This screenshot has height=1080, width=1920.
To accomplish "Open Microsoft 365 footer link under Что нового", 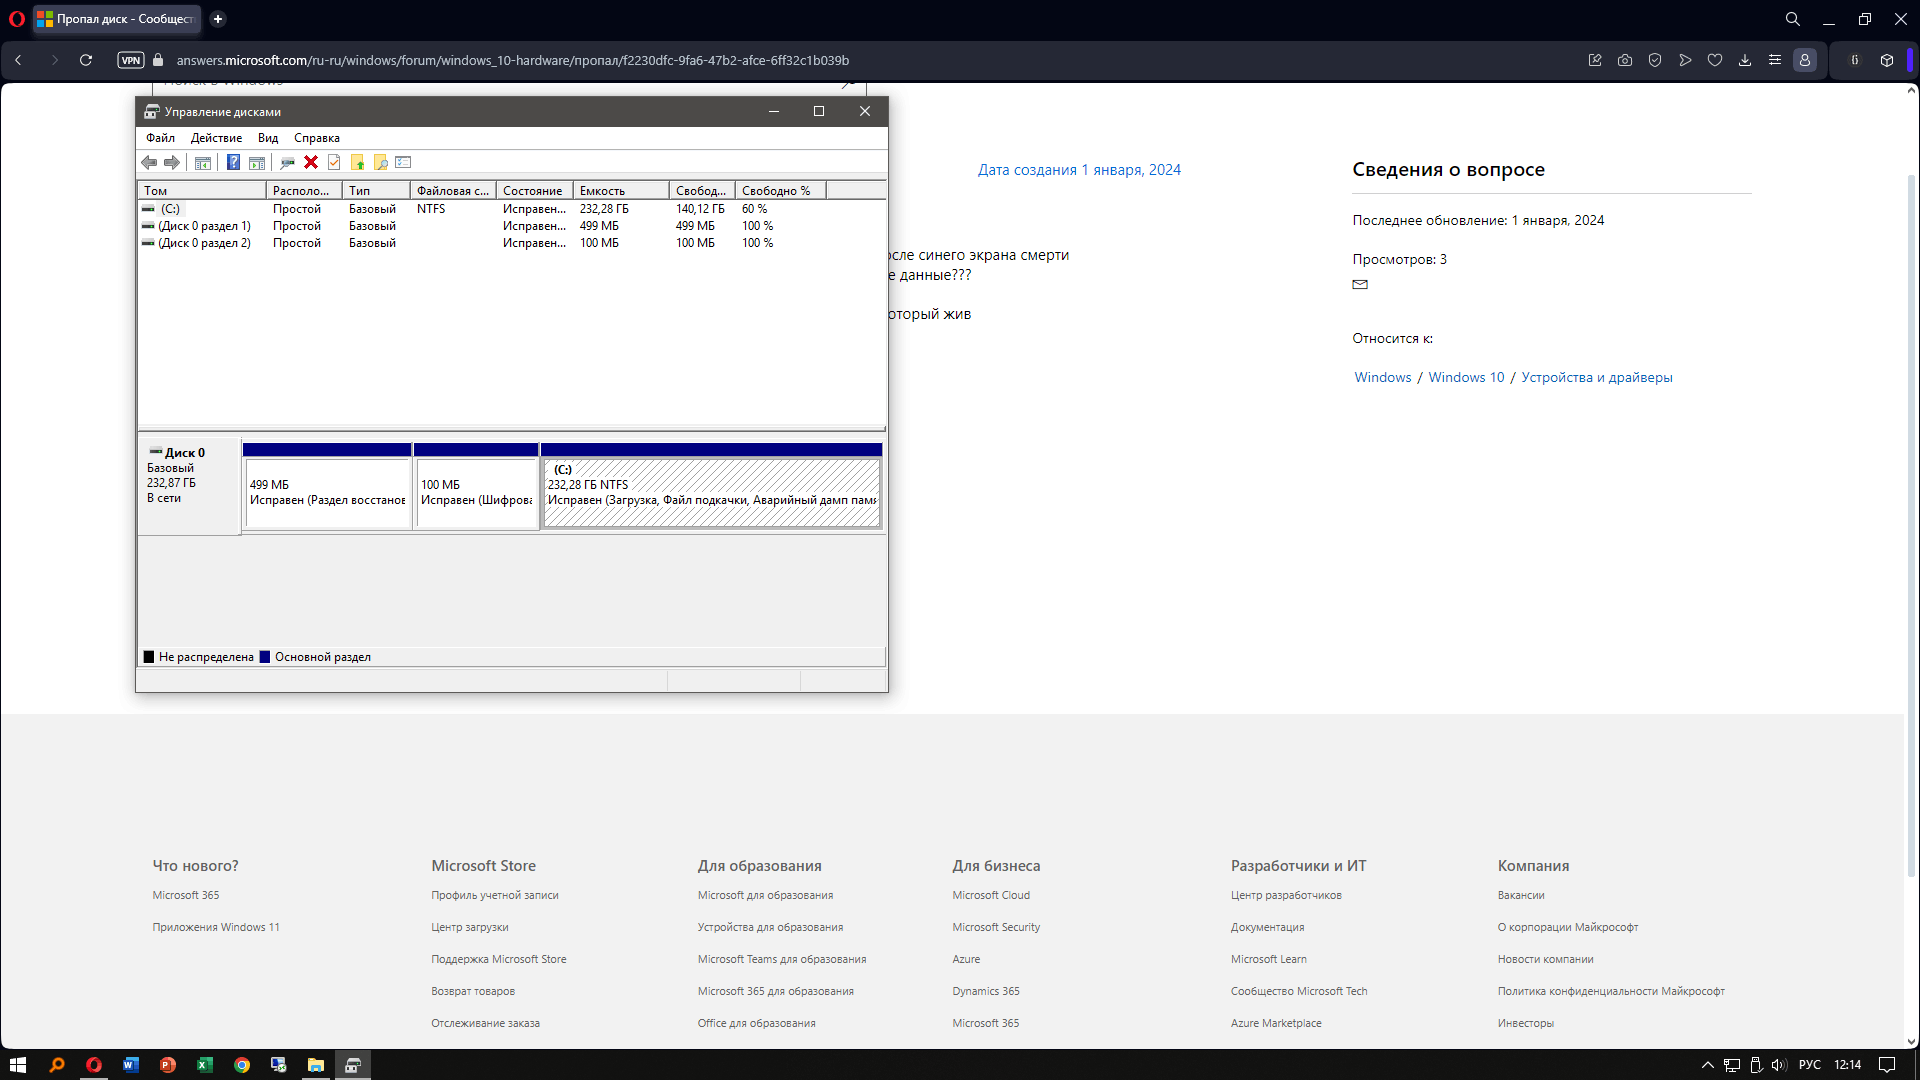I will click(186, 895).
